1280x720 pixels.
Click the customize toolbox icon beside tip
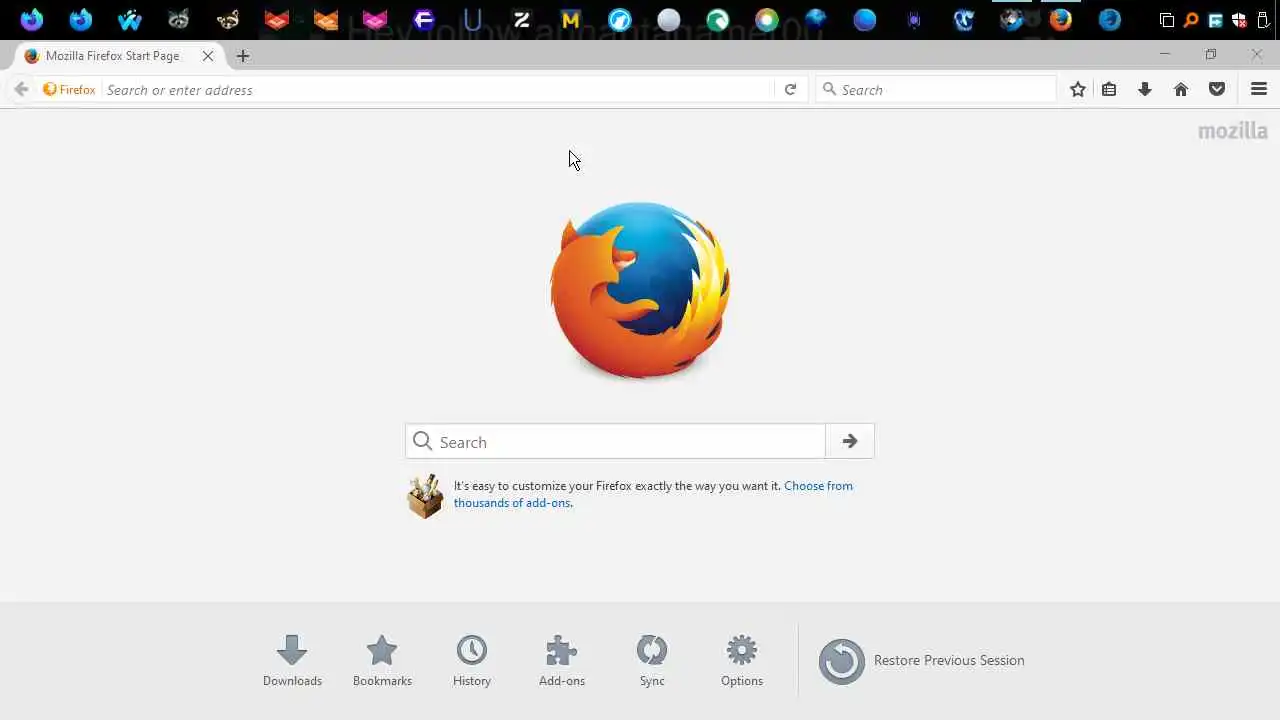pos(425,495)
